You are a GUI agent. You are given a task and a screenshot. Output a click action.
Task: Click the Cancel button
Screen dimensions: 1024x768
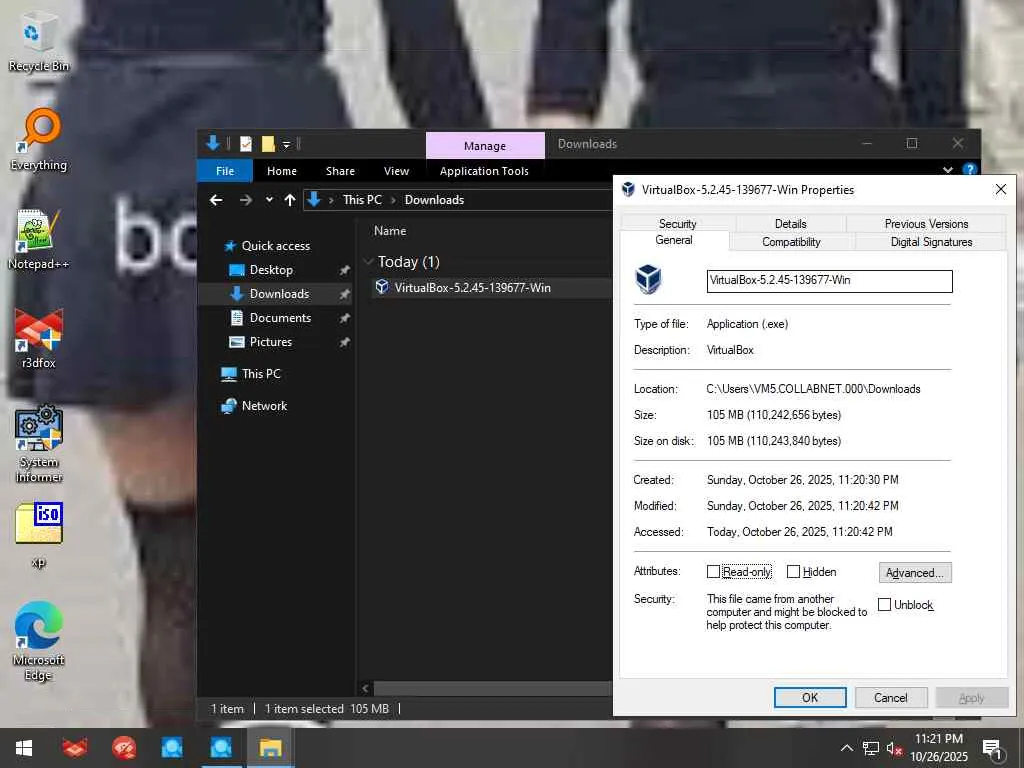pos(891,697)
